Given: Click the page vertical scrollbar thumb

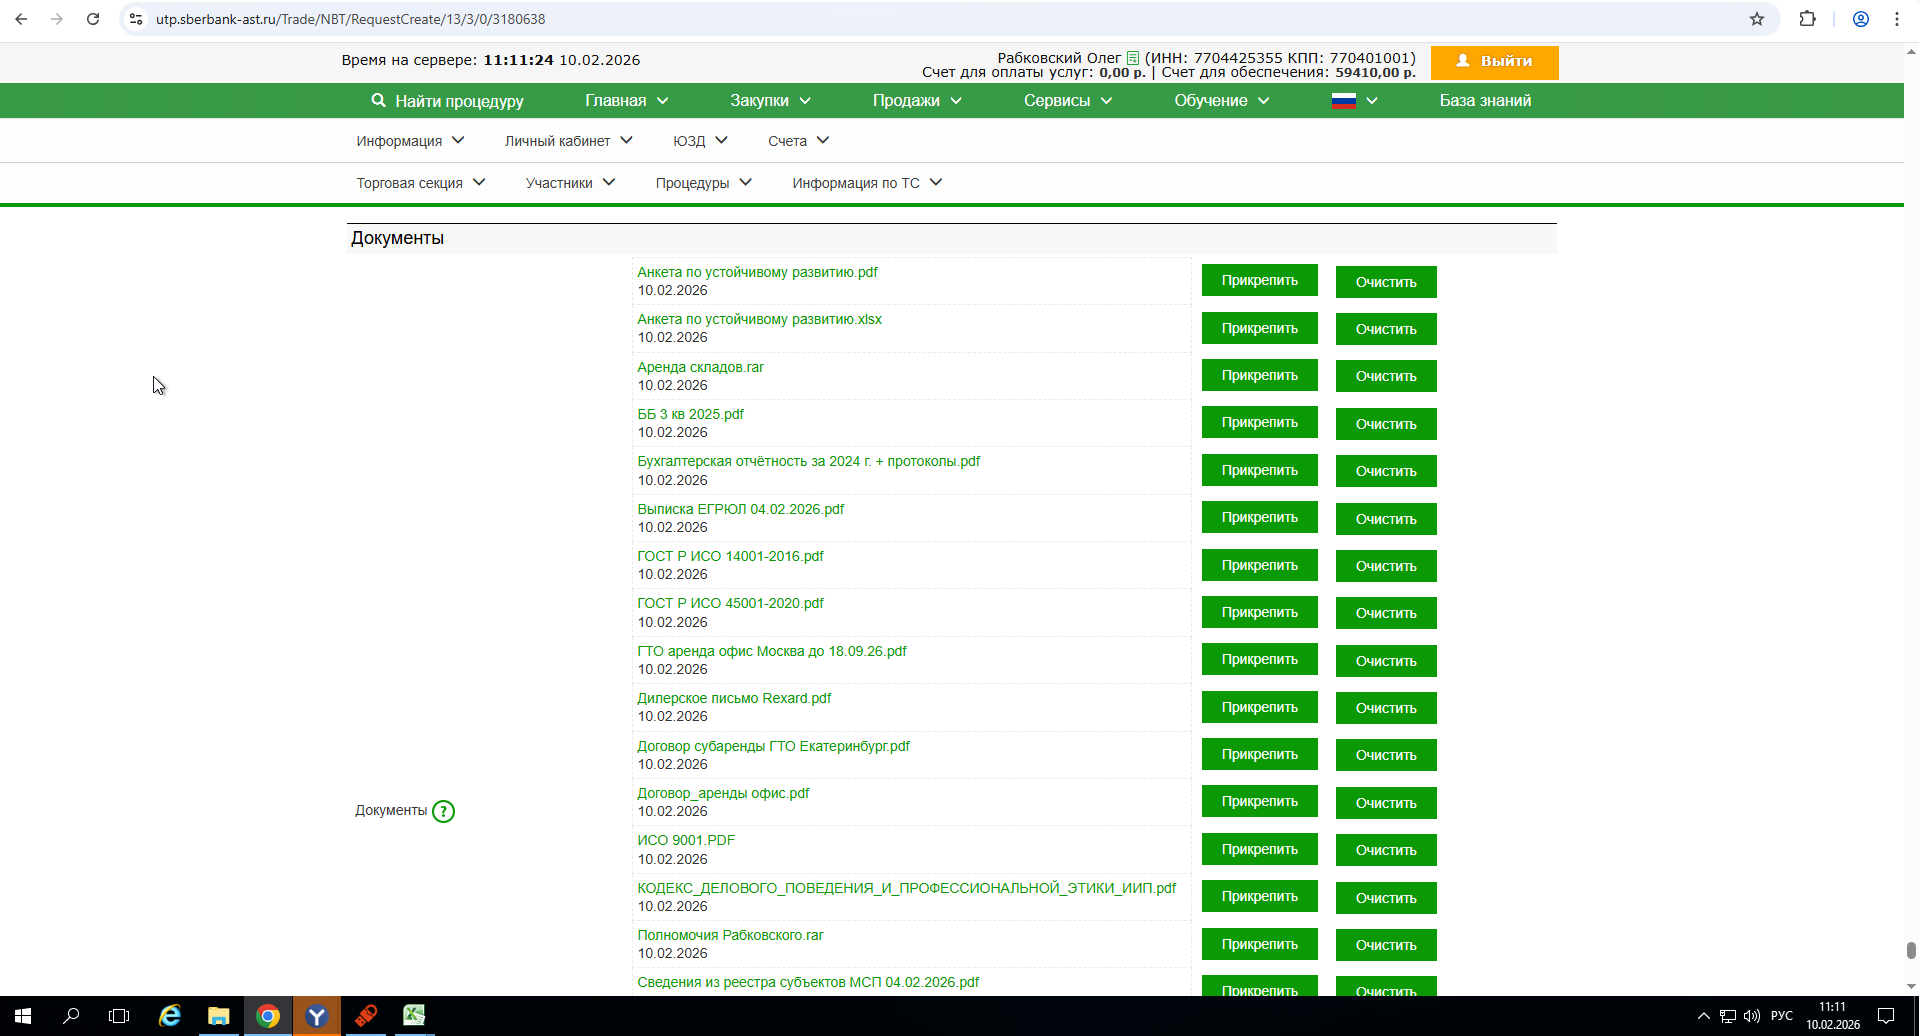Looking at the screenshot, I should pos(1911,950).
